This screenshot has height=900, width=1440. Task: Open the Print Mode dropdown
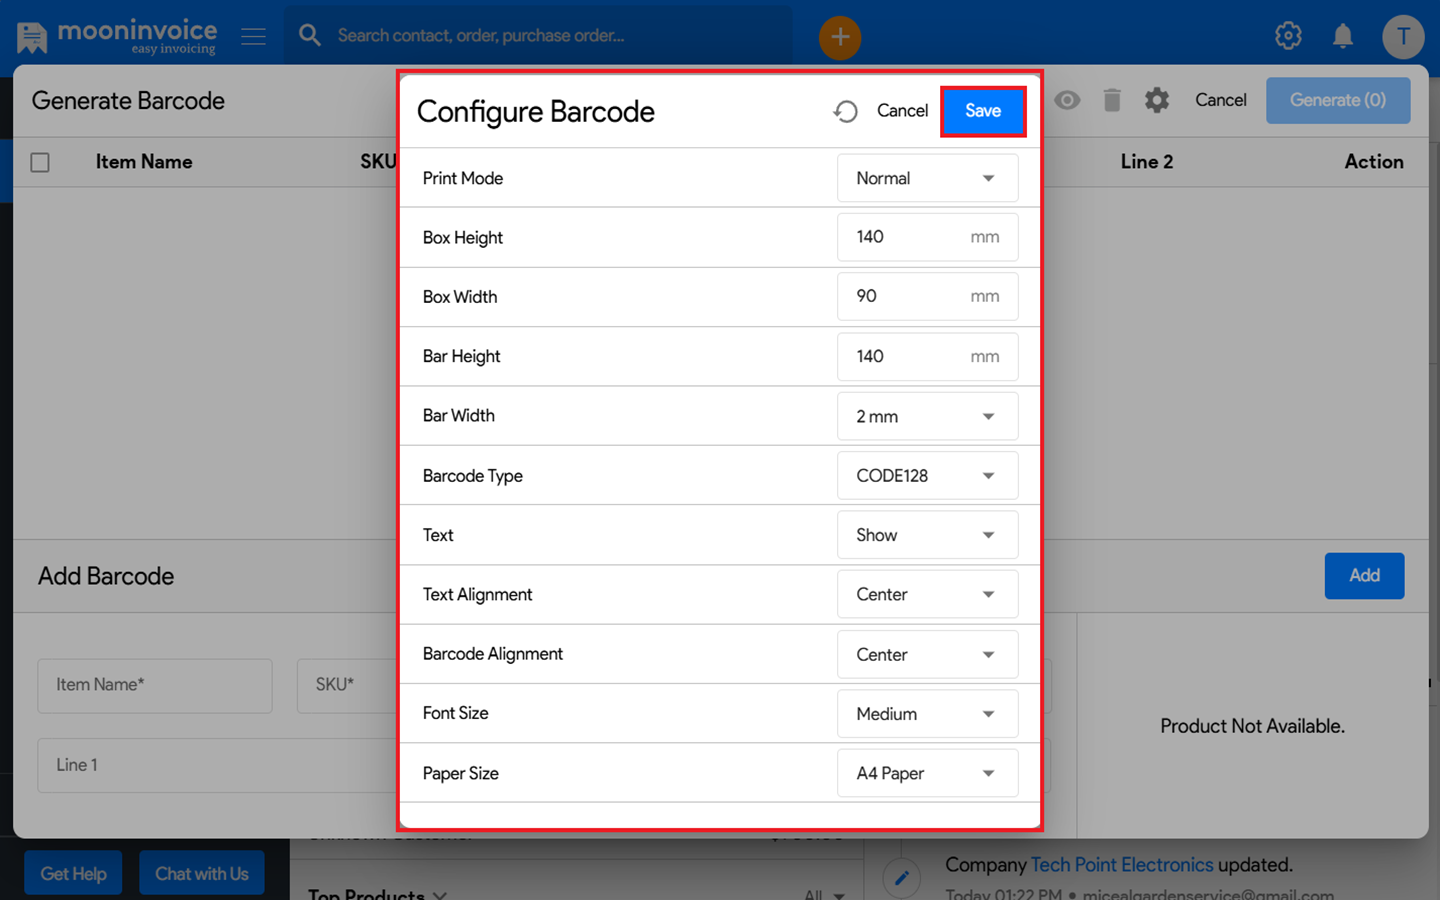tap(927, 178)
